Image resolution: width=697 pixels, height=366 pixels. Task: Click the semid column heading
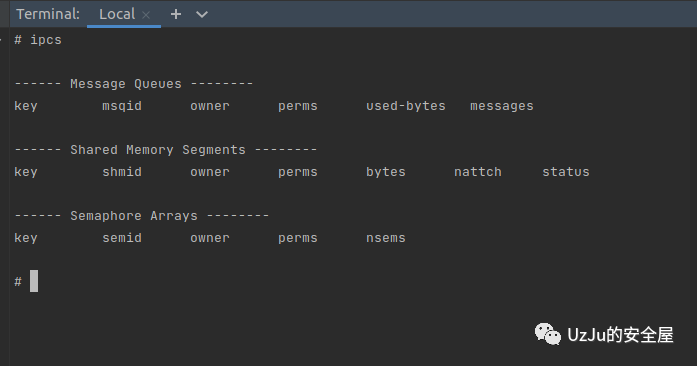(x=122, y=238)
